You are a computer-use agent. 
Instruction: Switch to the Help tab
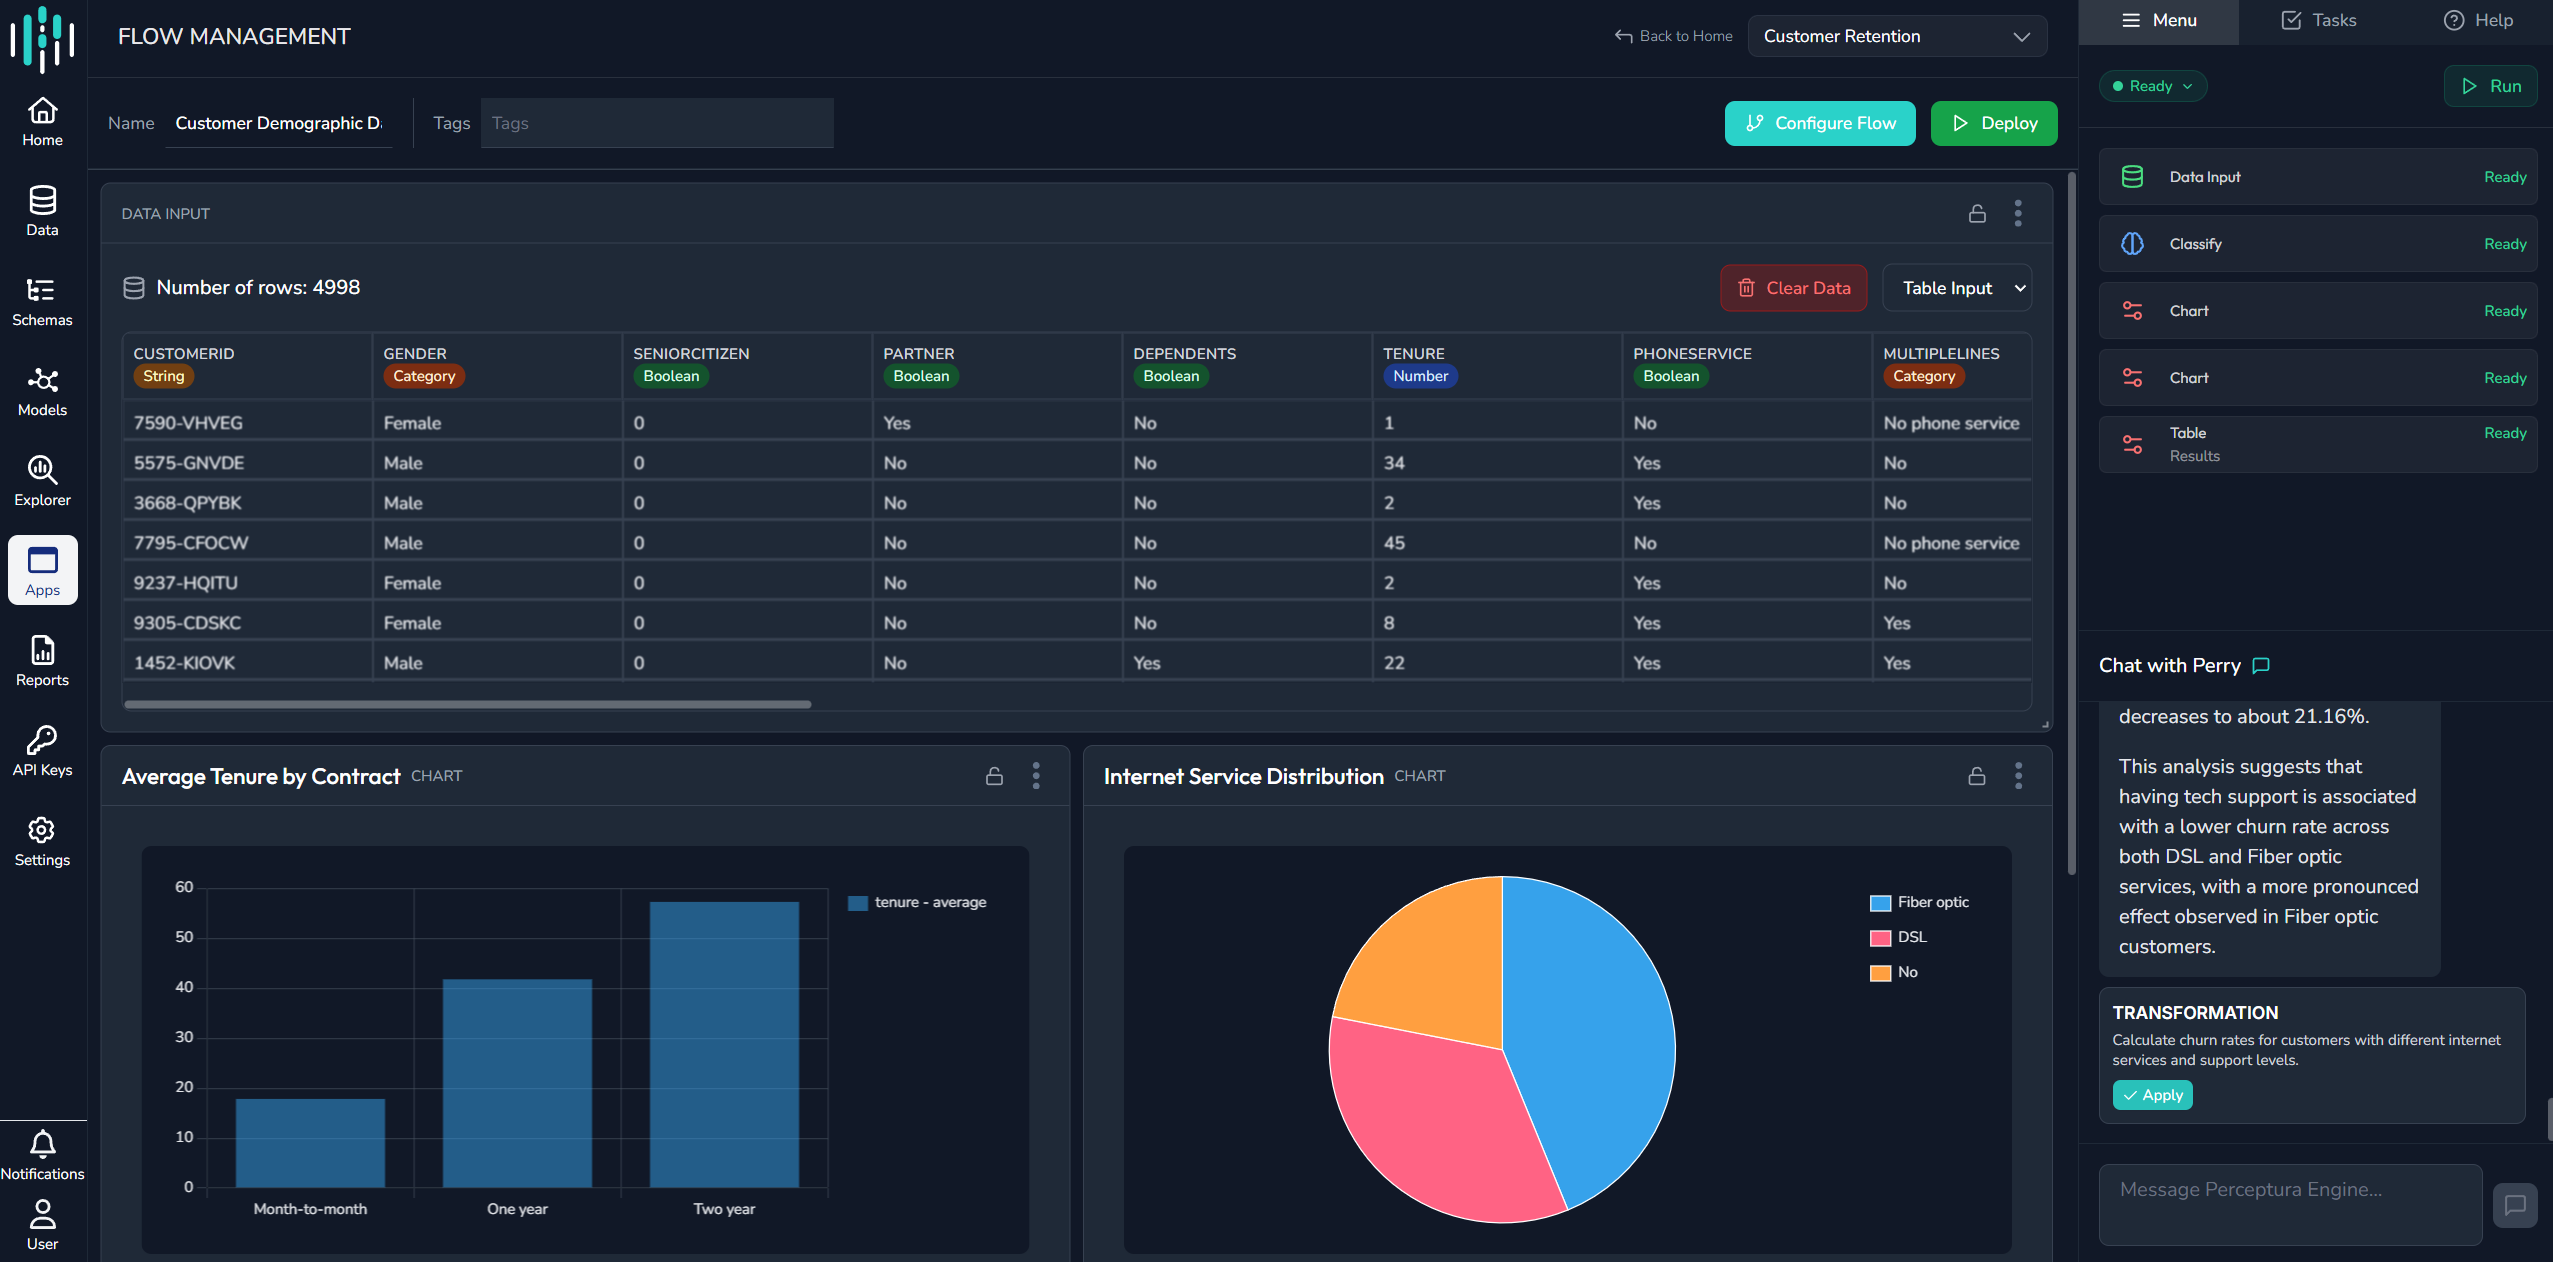[2478, 20]
